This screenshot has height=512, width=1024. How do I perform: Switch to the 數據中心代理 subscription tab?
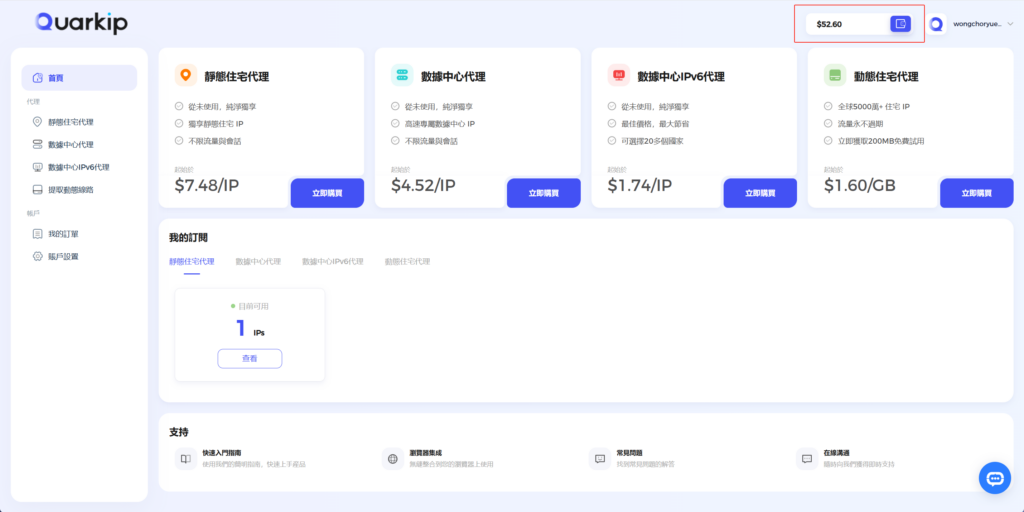(x=258, y=261)
